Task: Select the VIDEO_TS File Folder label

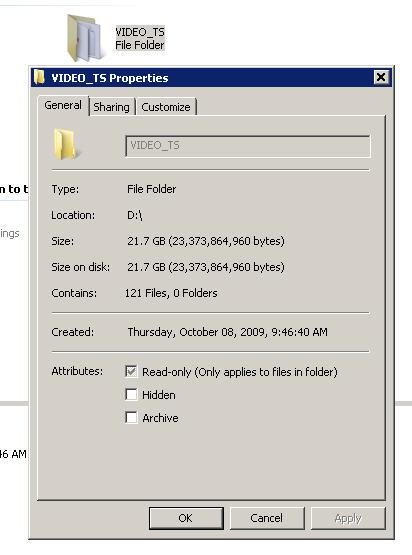Action: click(x=140, y=39)
